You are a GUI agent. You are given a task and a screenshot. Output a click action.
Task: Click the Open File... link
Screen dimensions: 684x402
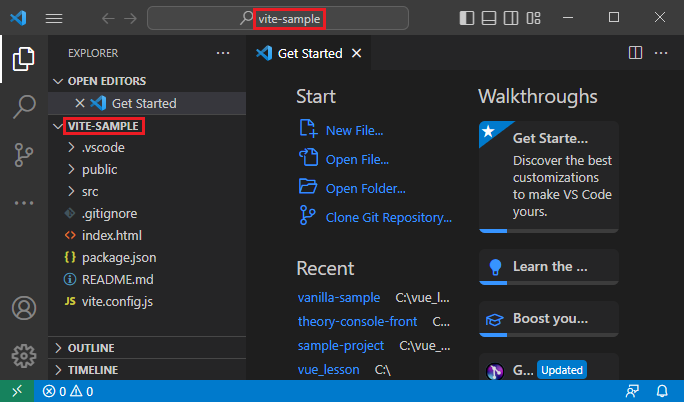pyautogui.click(x=357, y=160)
